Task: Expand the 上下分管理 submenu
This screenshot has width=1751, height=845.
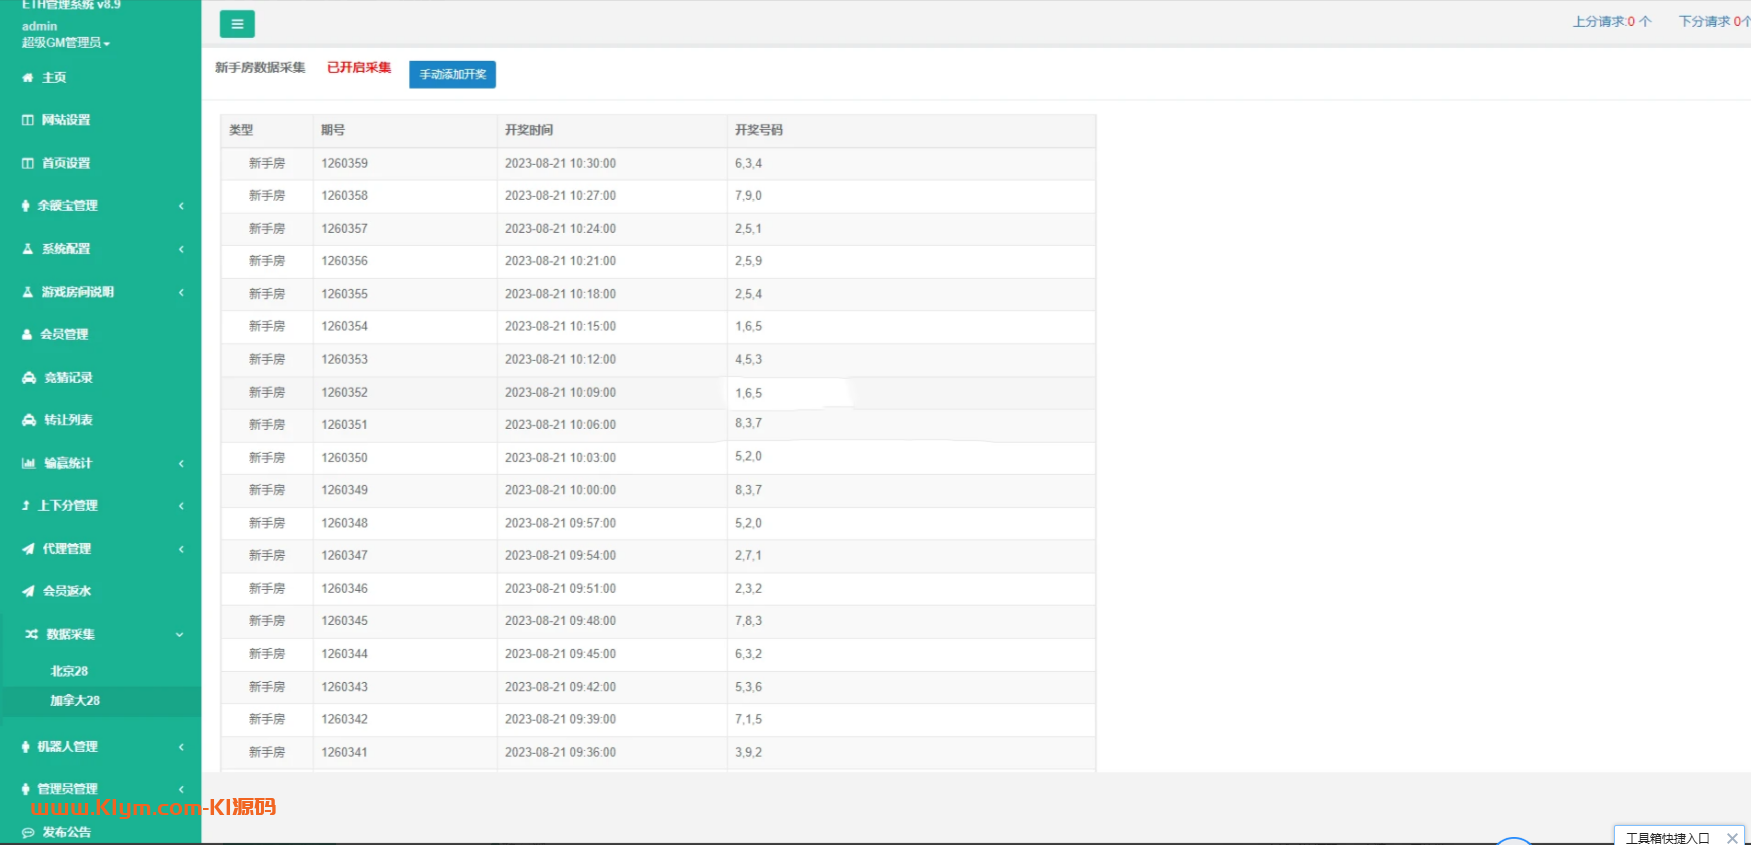Action: pyautogui.click(x=181, y=506)
